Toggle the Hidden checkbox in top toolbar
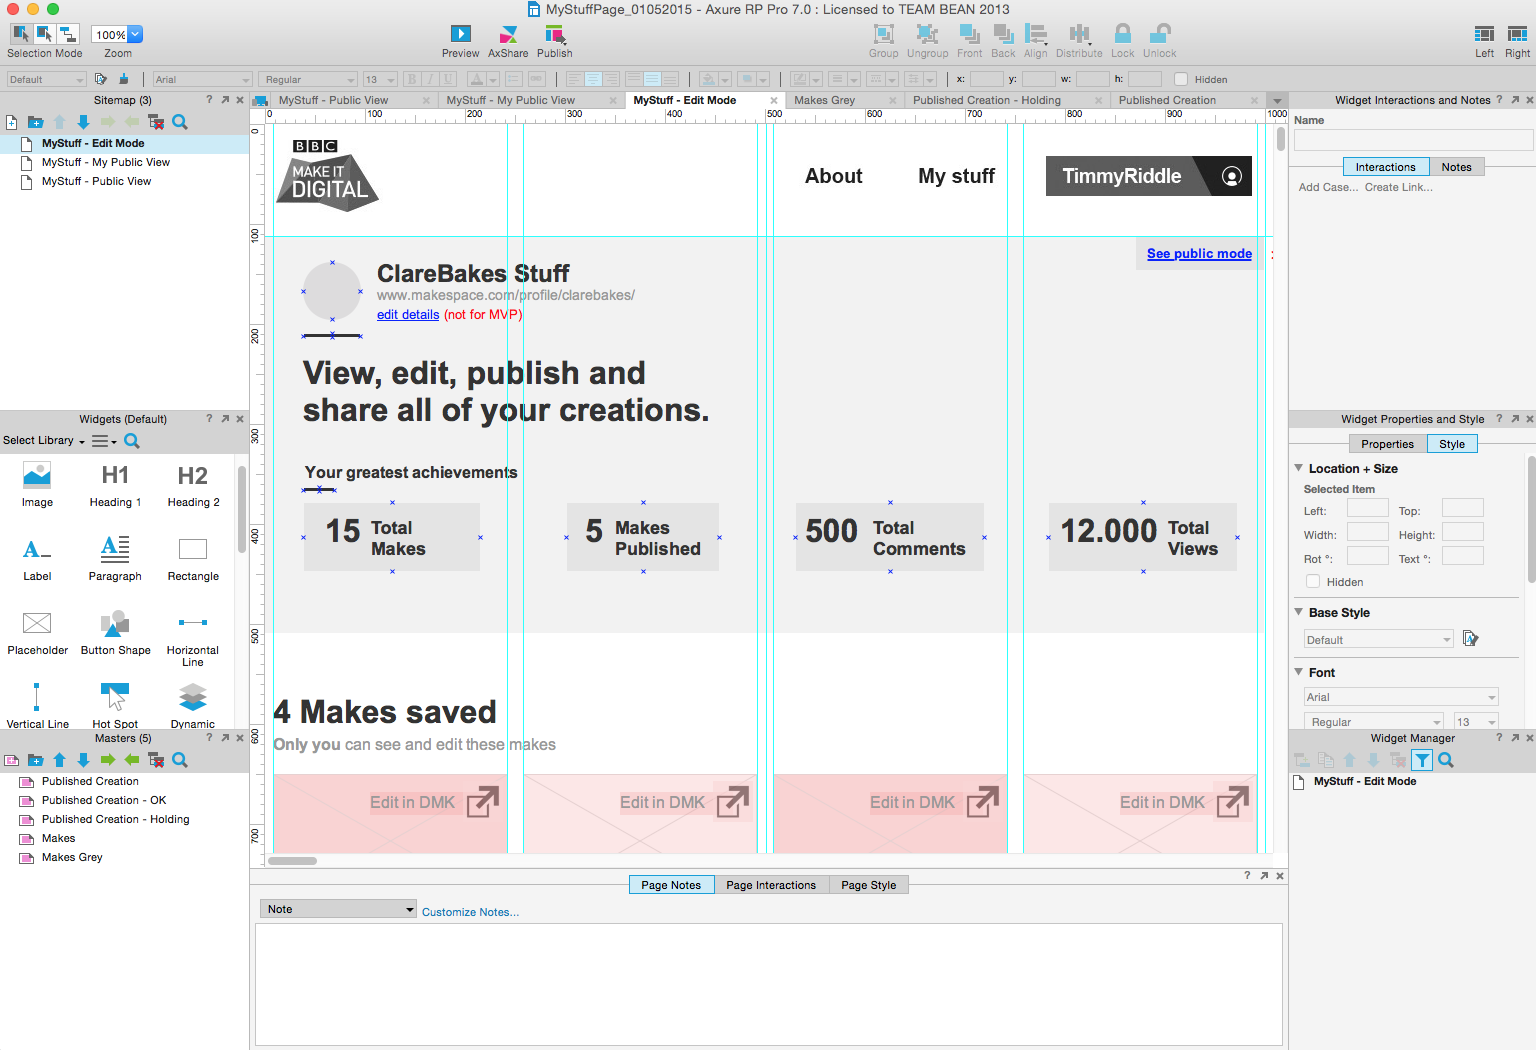 tap(1181, 79)
